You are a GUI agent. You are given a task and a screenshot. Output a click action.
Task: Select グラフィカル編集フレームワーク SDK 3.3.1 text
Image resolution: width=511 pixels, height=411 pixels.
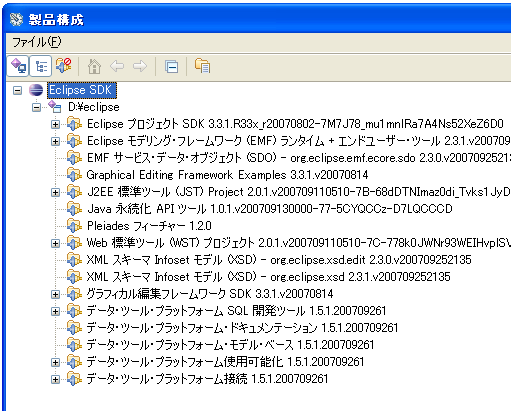click(x=210, y=294)
